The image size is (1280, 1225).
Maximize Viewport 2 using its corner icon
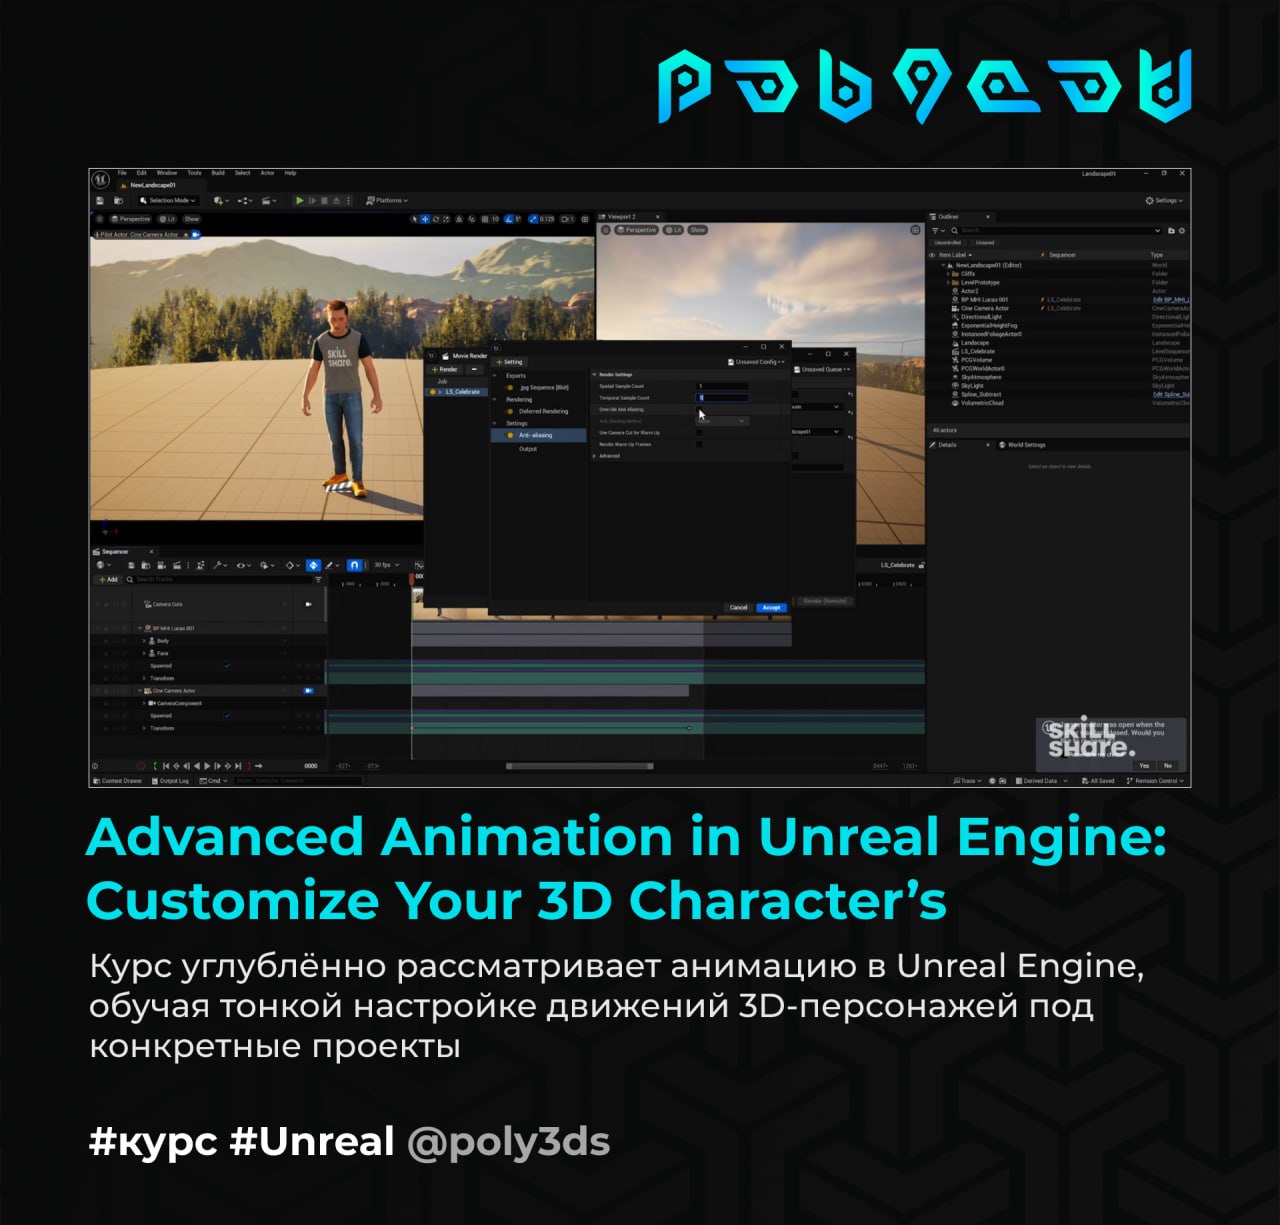[x=914, y=230]
